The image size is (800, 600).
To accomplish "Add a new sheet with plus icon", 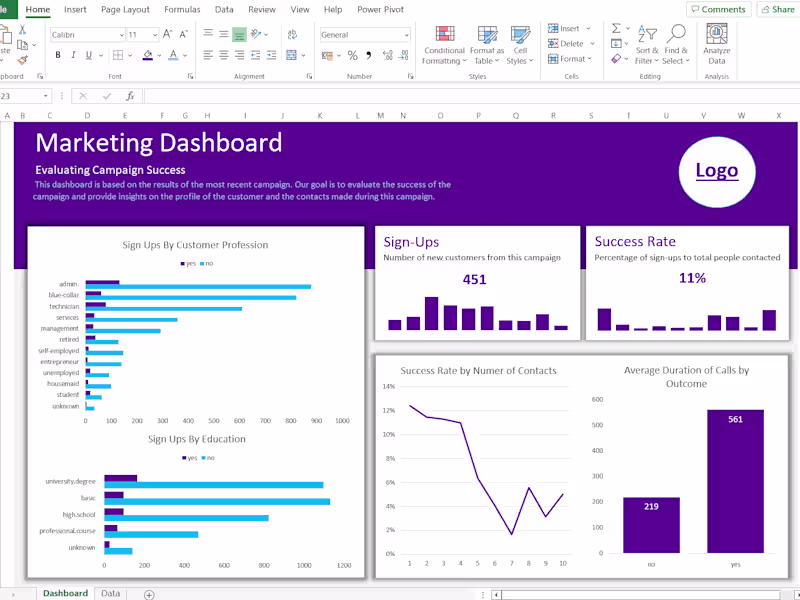I will point(149,594).
